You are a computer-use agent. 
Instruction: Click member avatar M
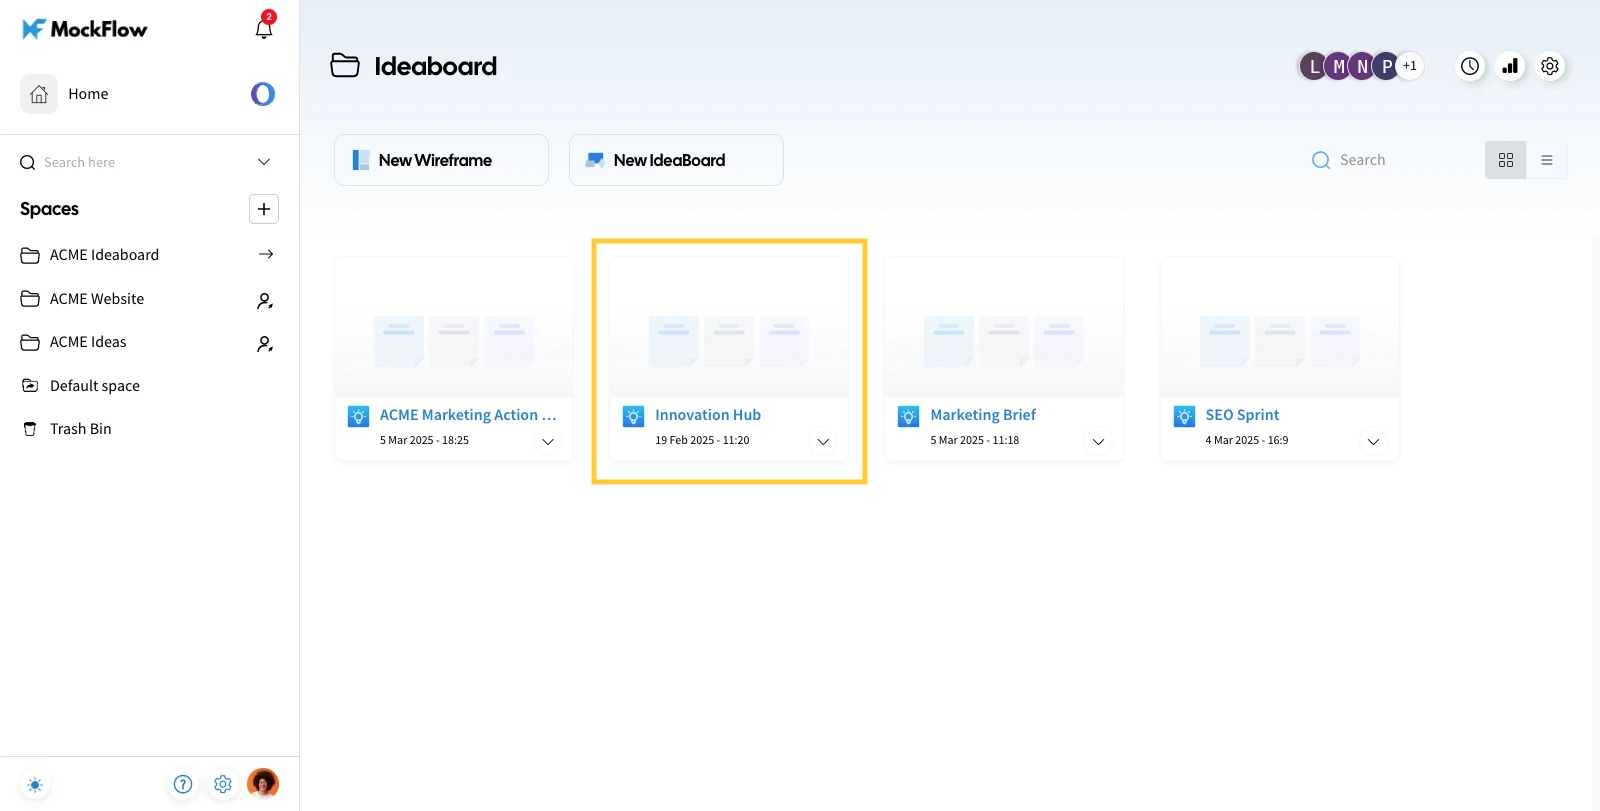(1338, 66)
